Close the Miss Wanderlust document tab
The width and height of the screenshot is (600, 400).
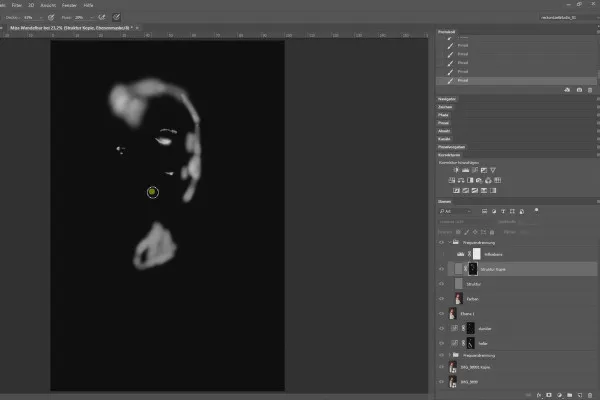pyautogui.click(x=137, y=28)
